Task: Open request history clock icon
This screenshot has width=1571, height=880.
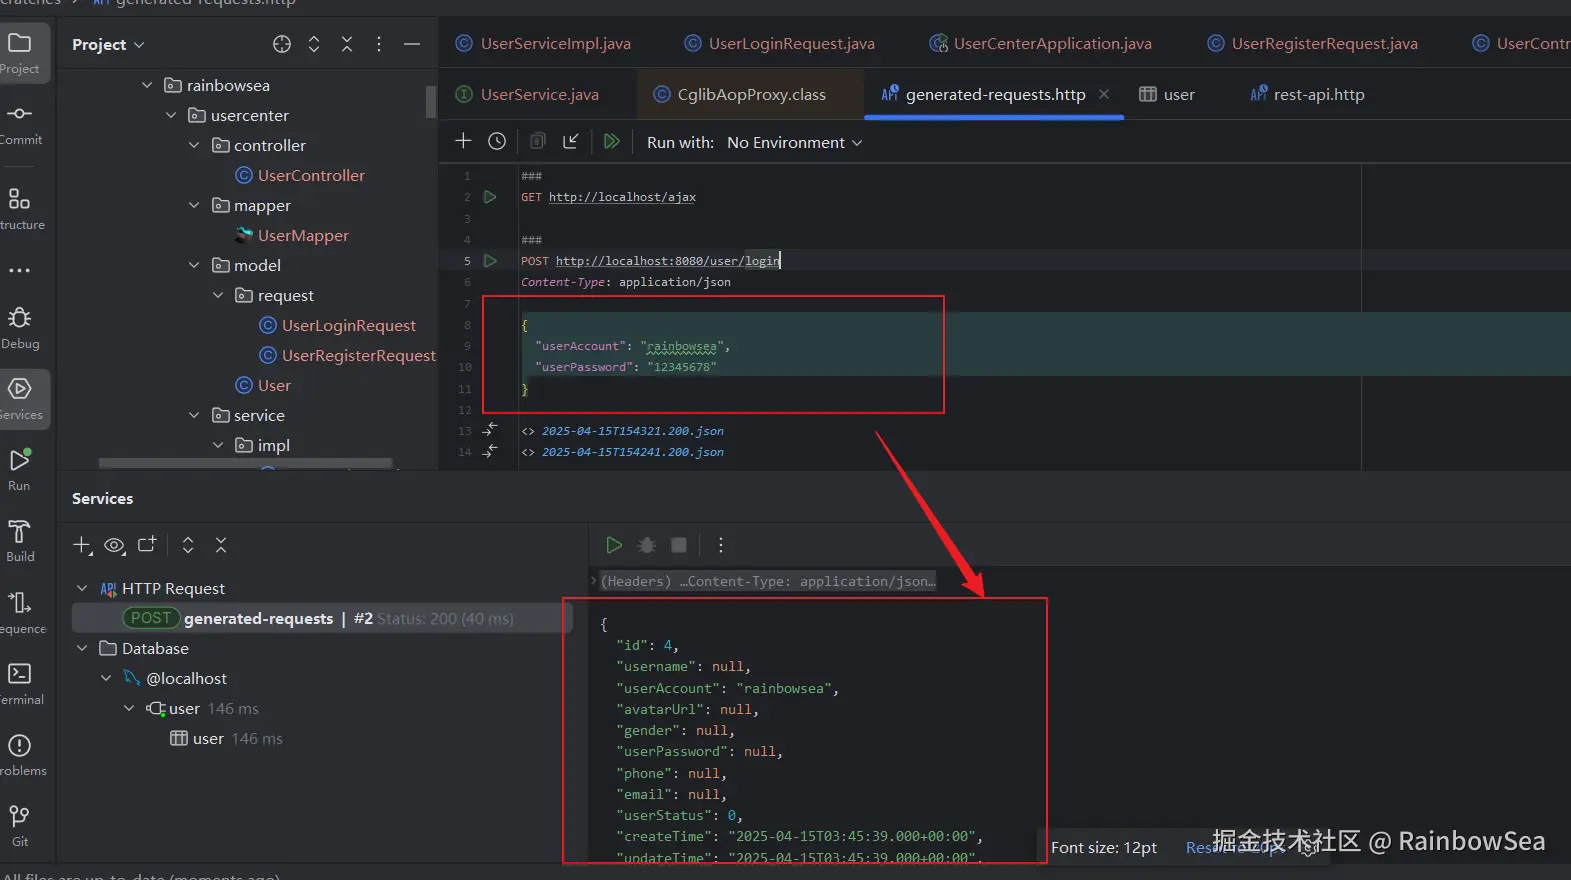Action: (497, 142)
